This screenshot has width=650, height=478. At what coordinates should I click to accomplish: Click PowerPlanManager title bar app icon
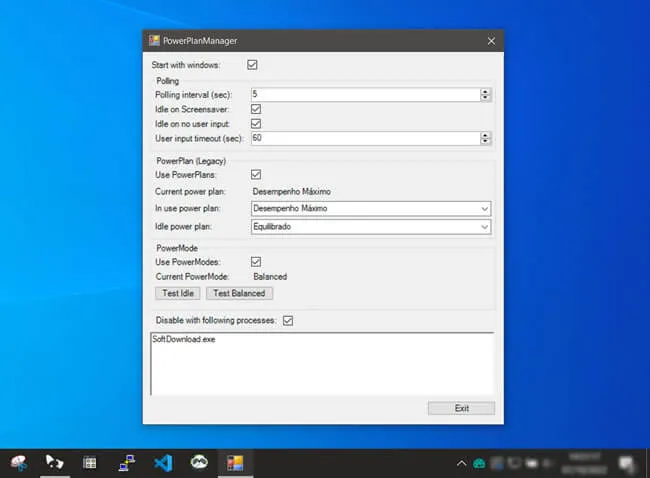[154, 41]
